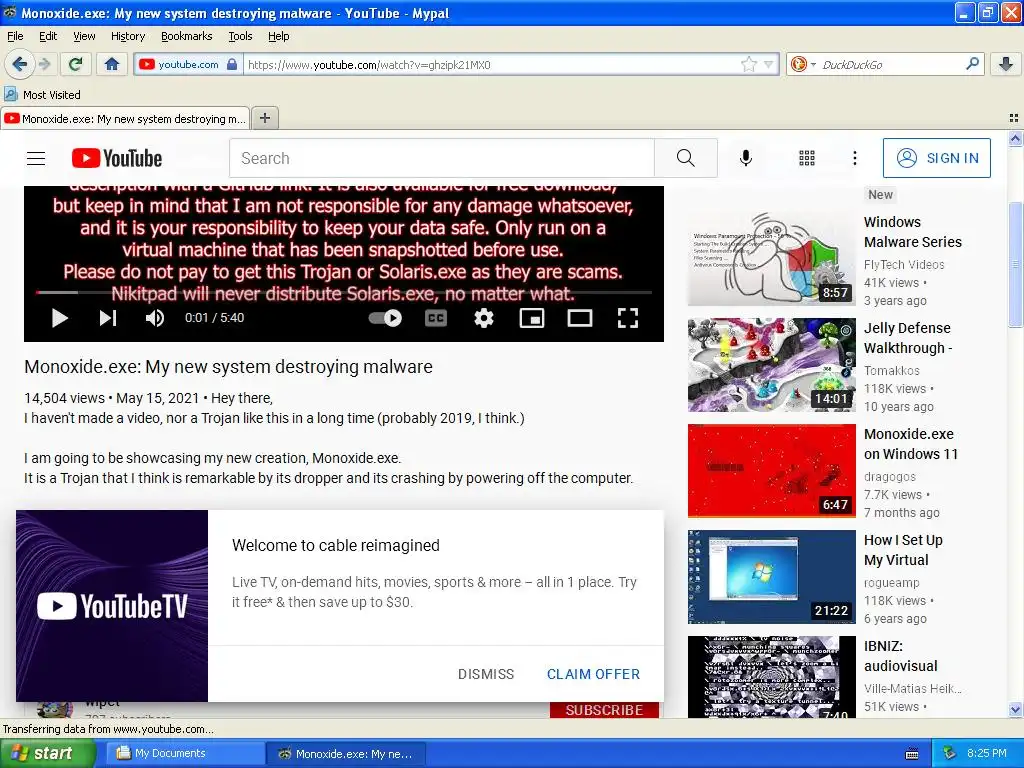Click the YouTube TV banner logo
This screenshot has width=1024, height=768.
(x=112, y=606)
